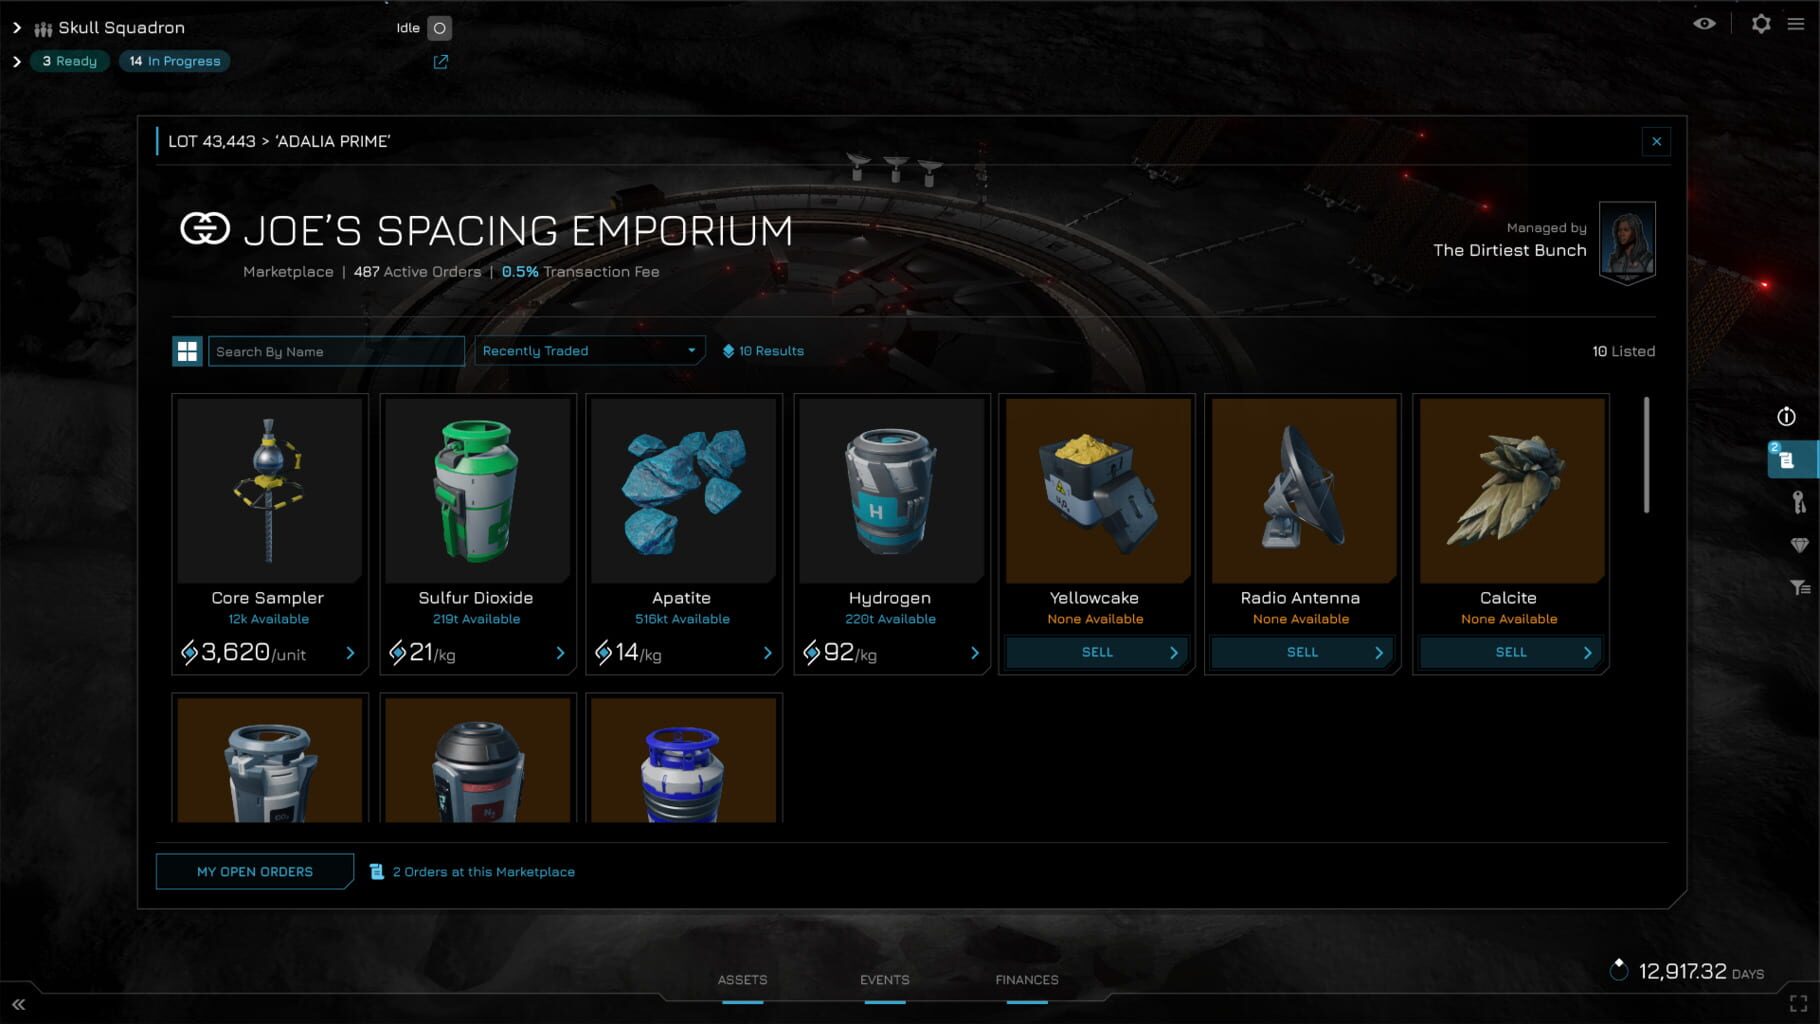
Task: Click SELL button under Yellowcake
Action: tap(1097, 652)
